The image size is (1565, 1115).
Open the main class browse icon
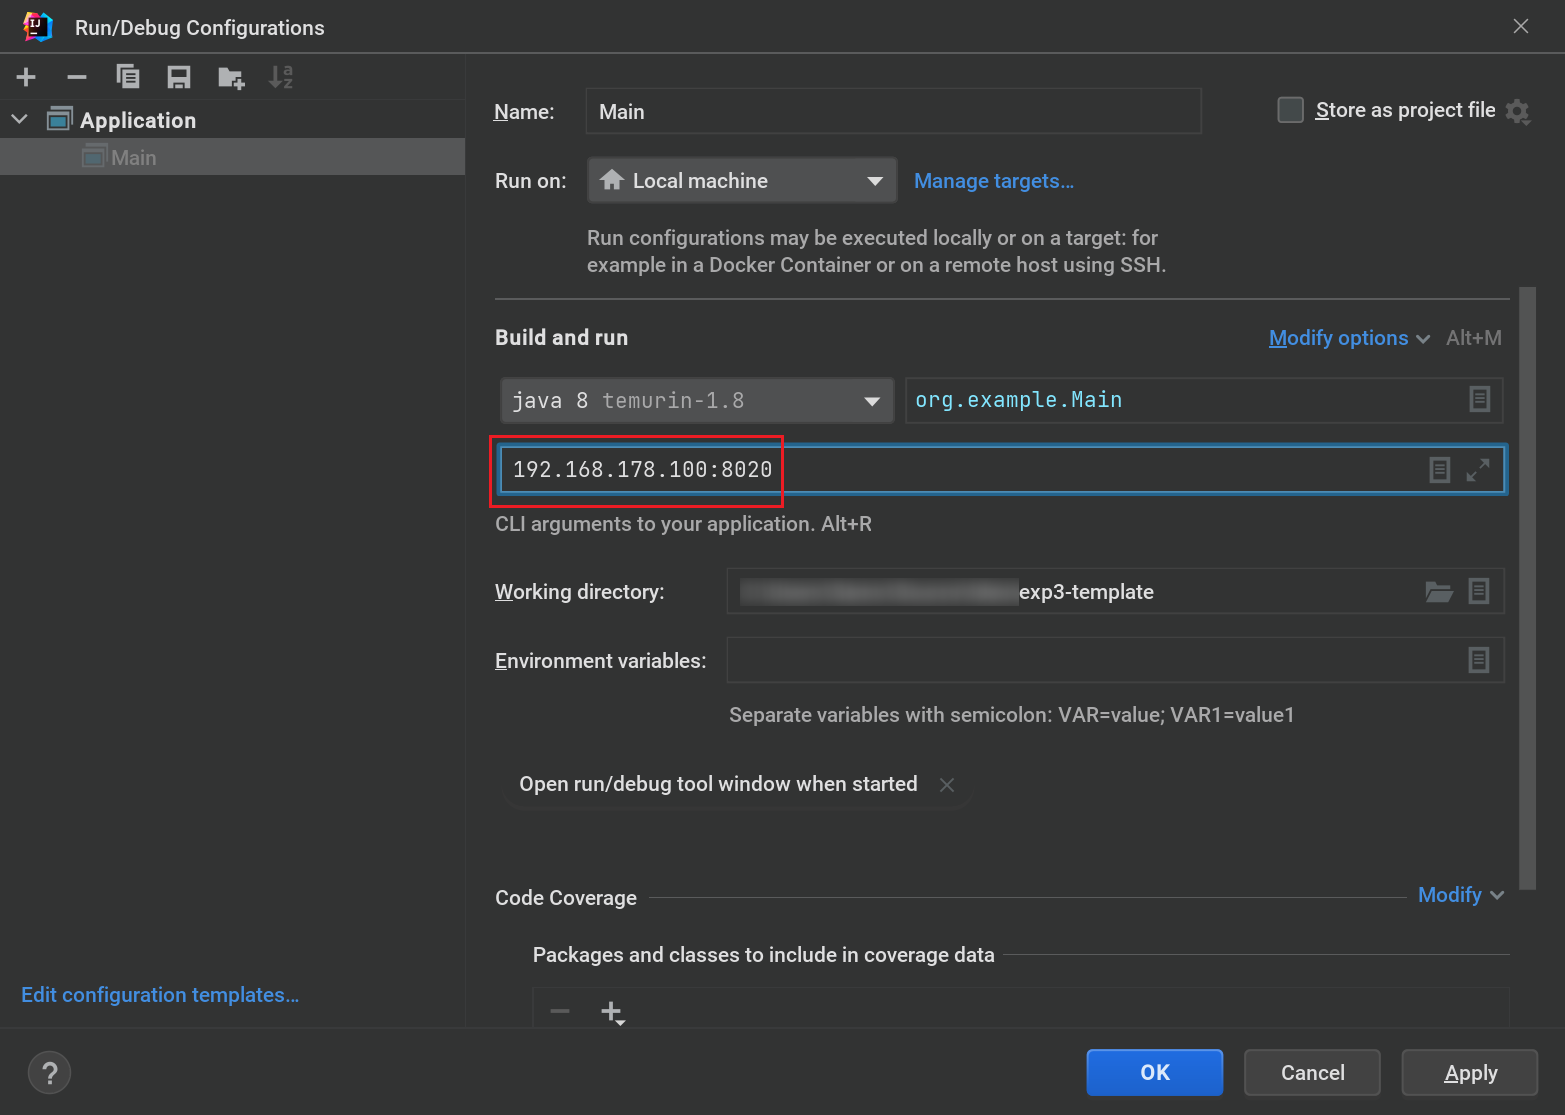1479,400
